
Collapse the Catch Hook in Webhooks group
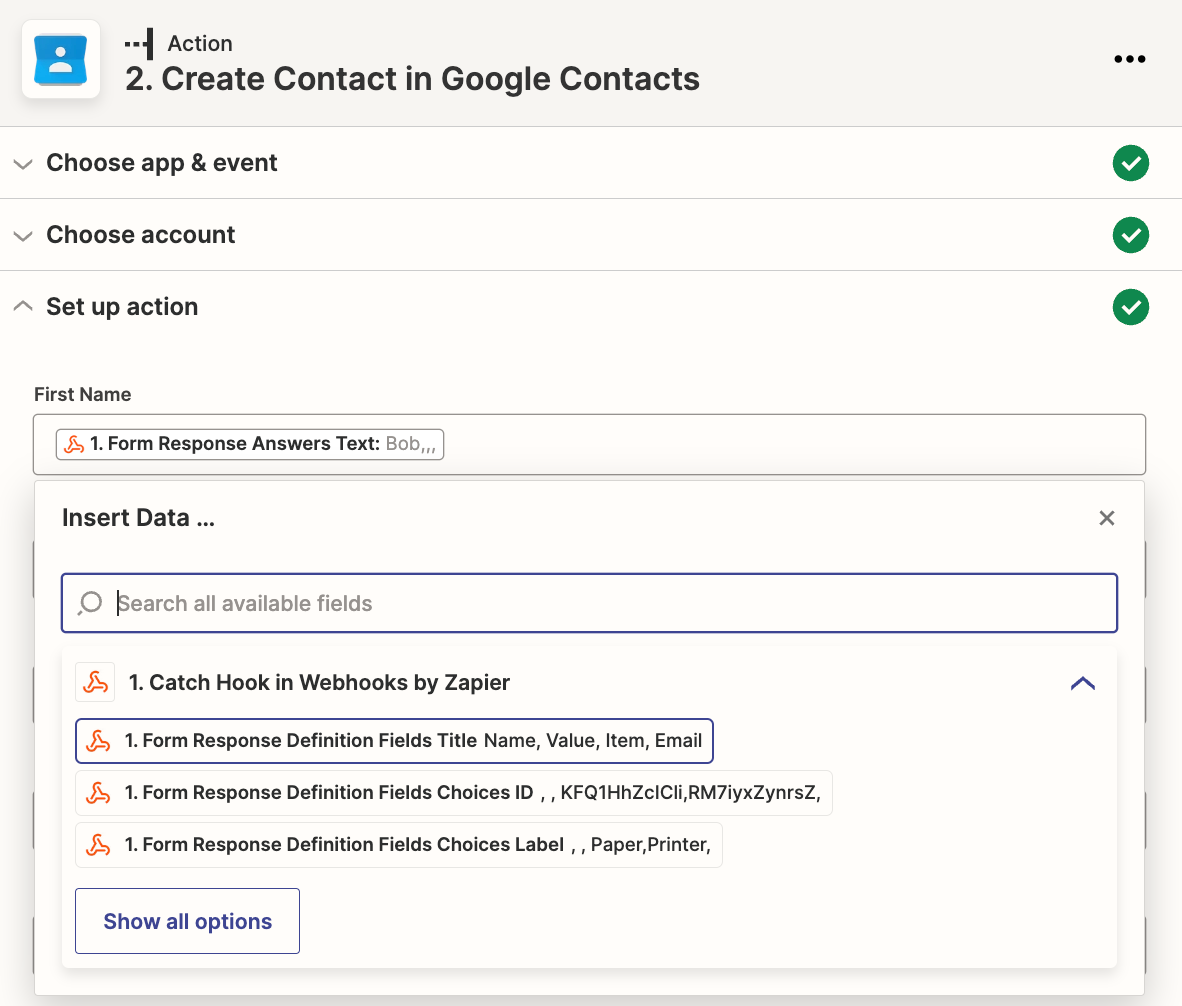1082,684
